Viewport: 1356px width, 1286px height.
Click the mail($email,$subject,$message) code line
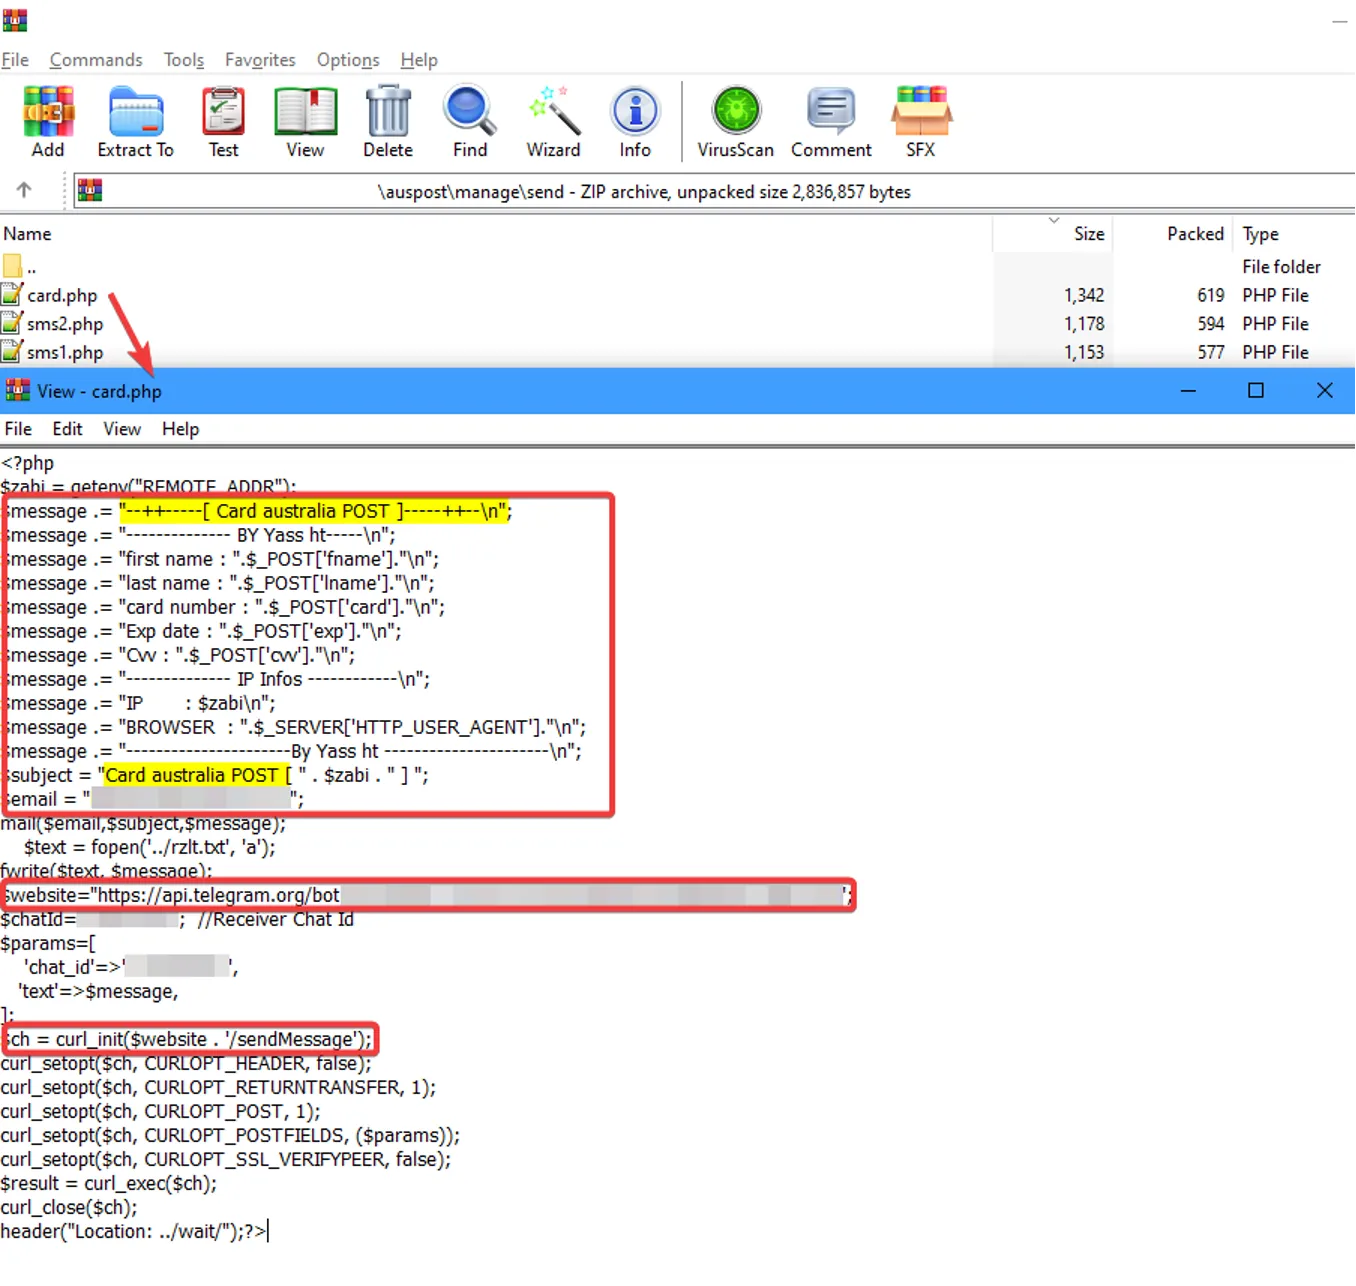pyautogui.click(x=143, y=823)
